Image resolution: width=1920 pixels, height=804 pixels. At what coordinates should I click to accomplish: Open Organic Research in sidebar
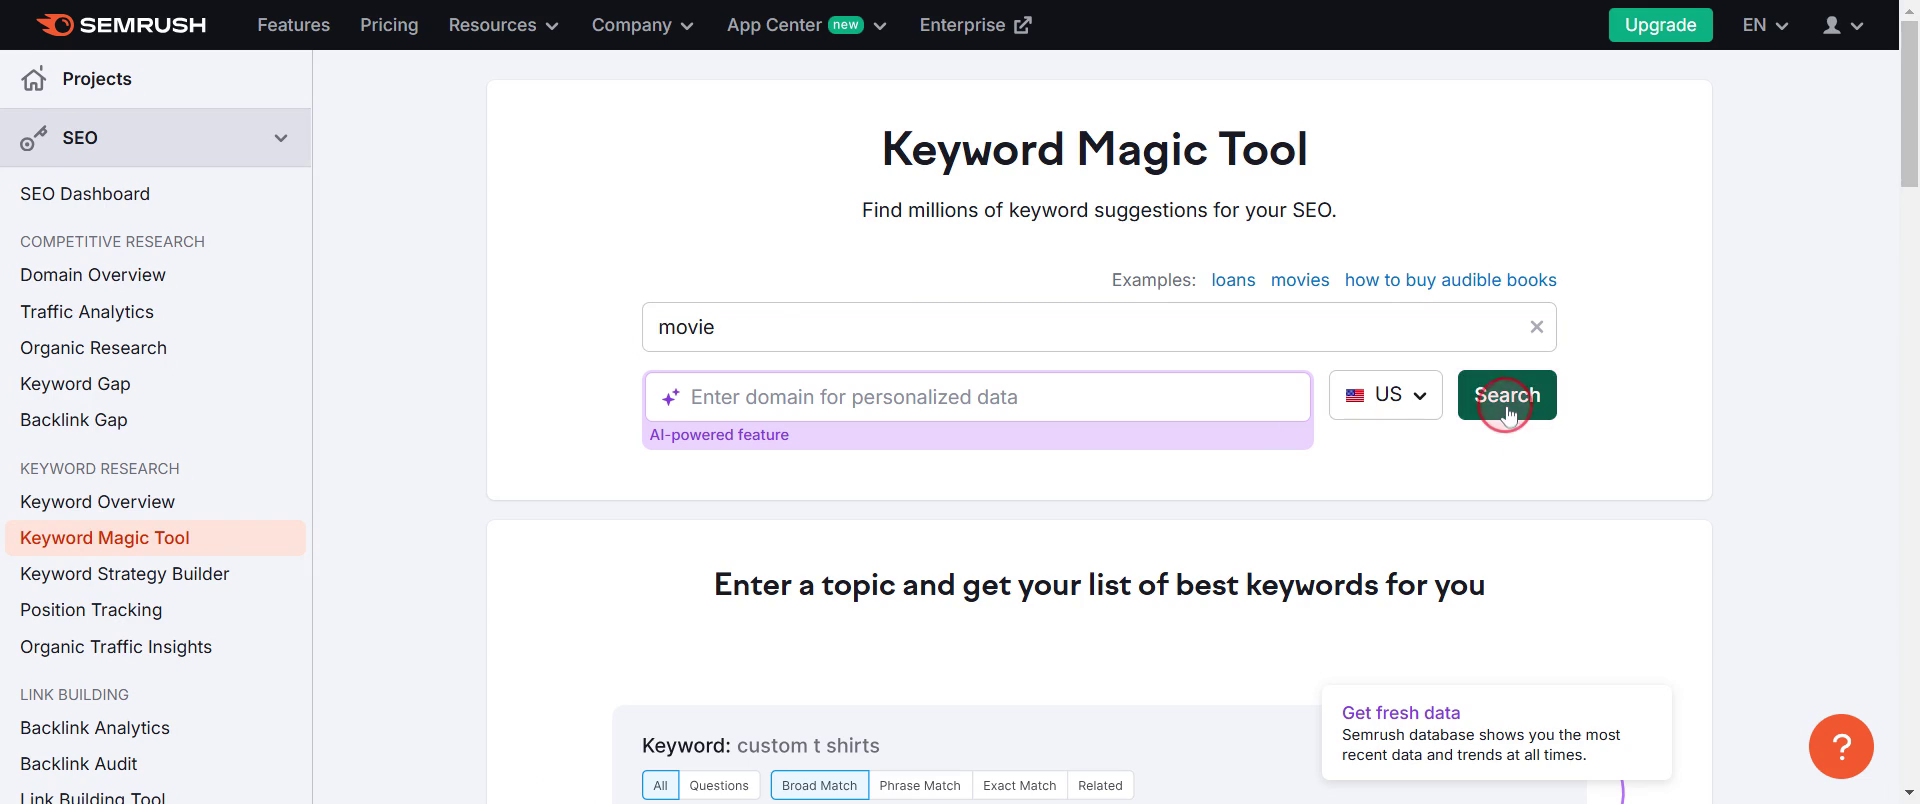point(93,348)
